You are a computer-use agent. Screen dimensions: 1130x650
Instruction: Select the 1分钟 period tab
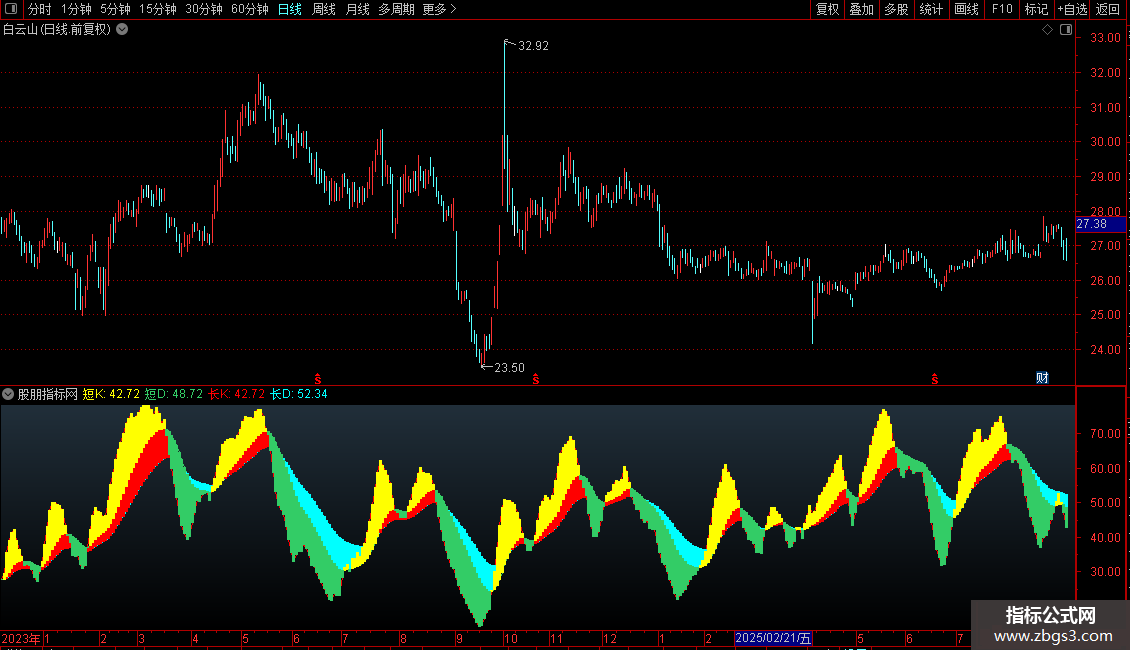tap(76, 9)
